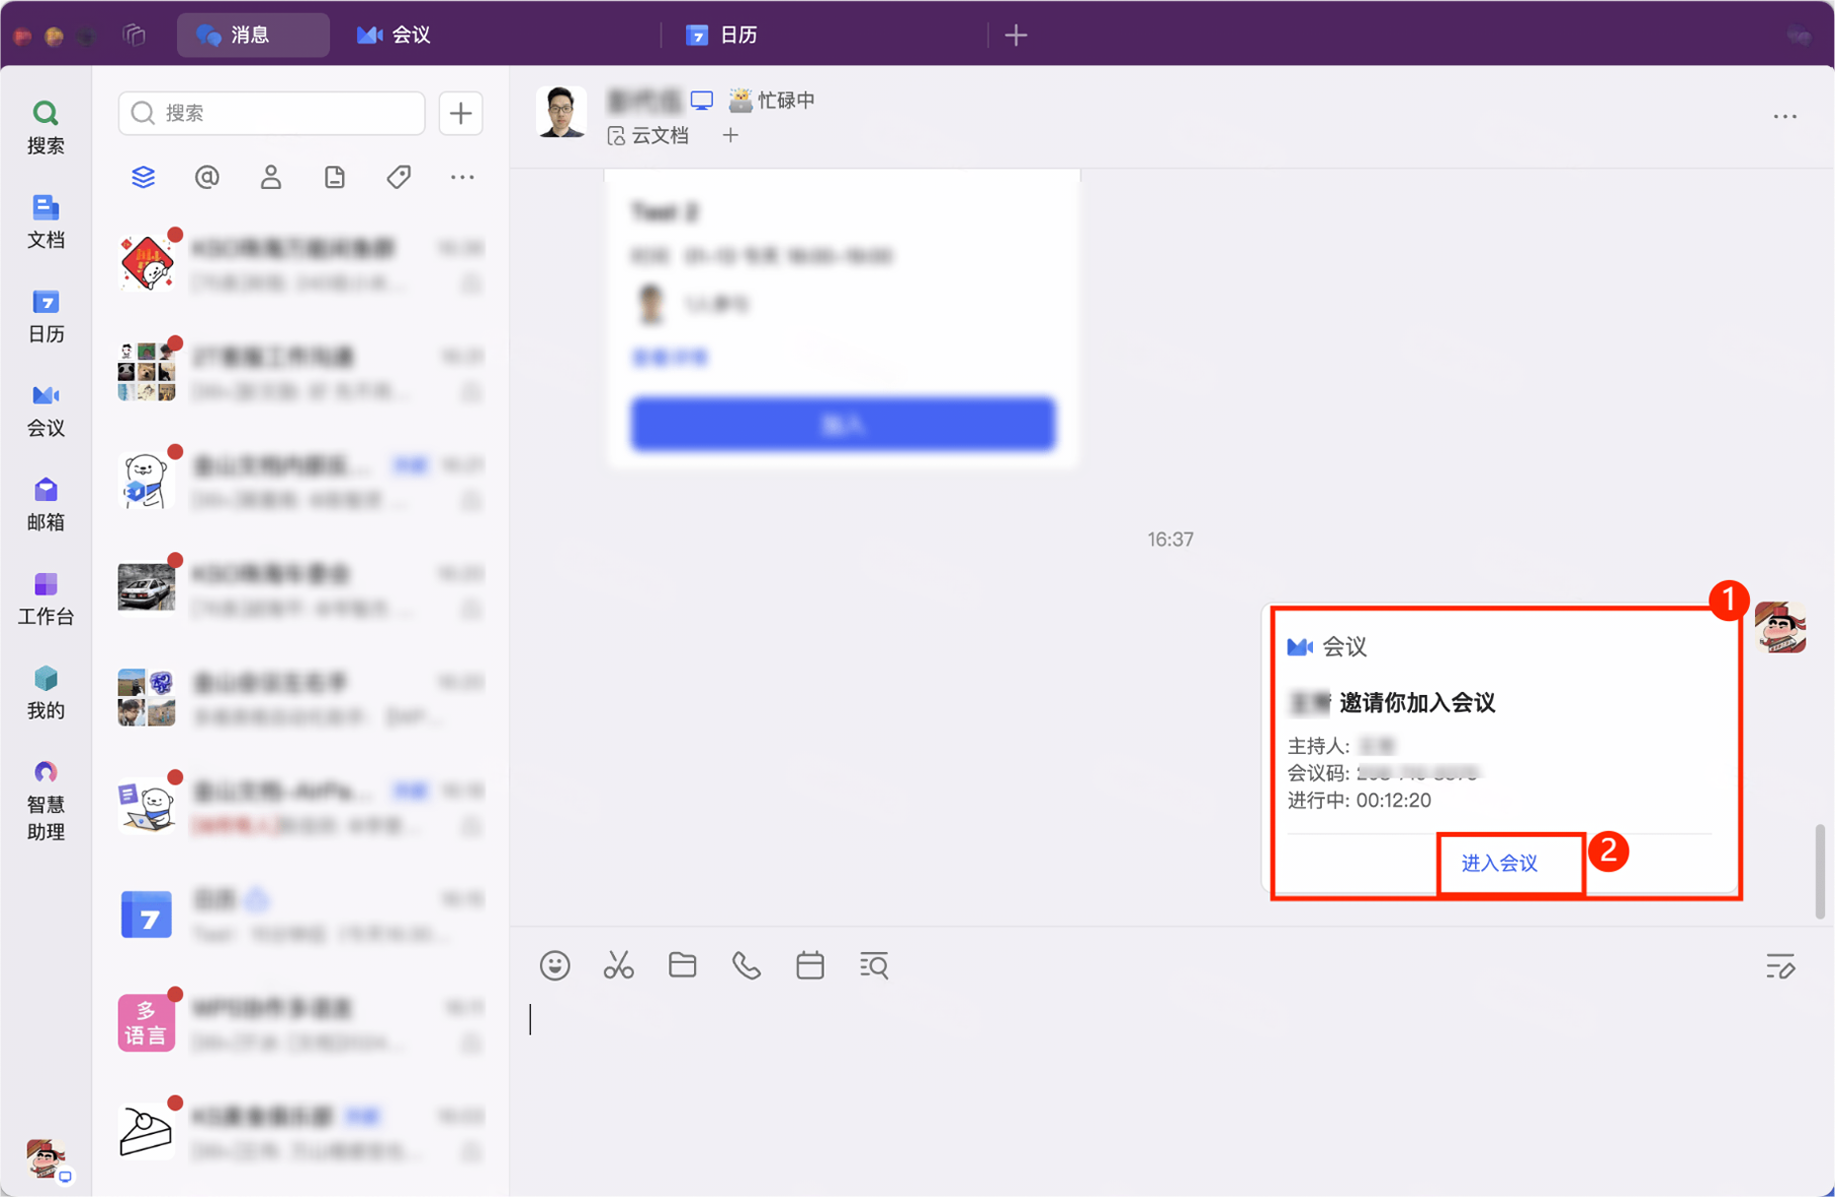
Task: Open the 文档 section in sidebar
Action: pos(45,221)
